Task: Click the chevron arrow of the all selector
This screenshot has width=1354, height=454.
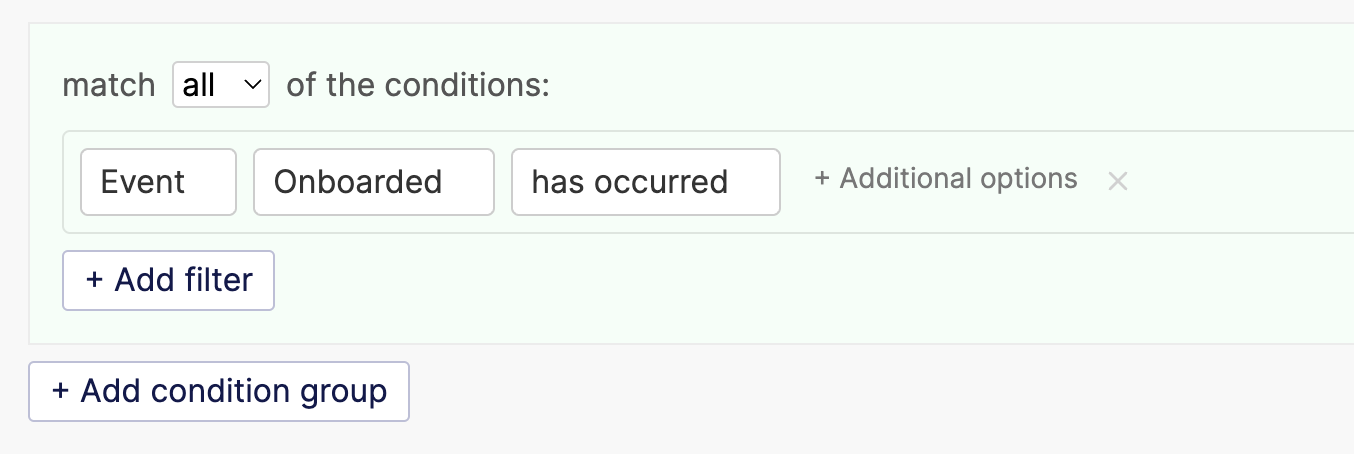Action: click(251, 85)
